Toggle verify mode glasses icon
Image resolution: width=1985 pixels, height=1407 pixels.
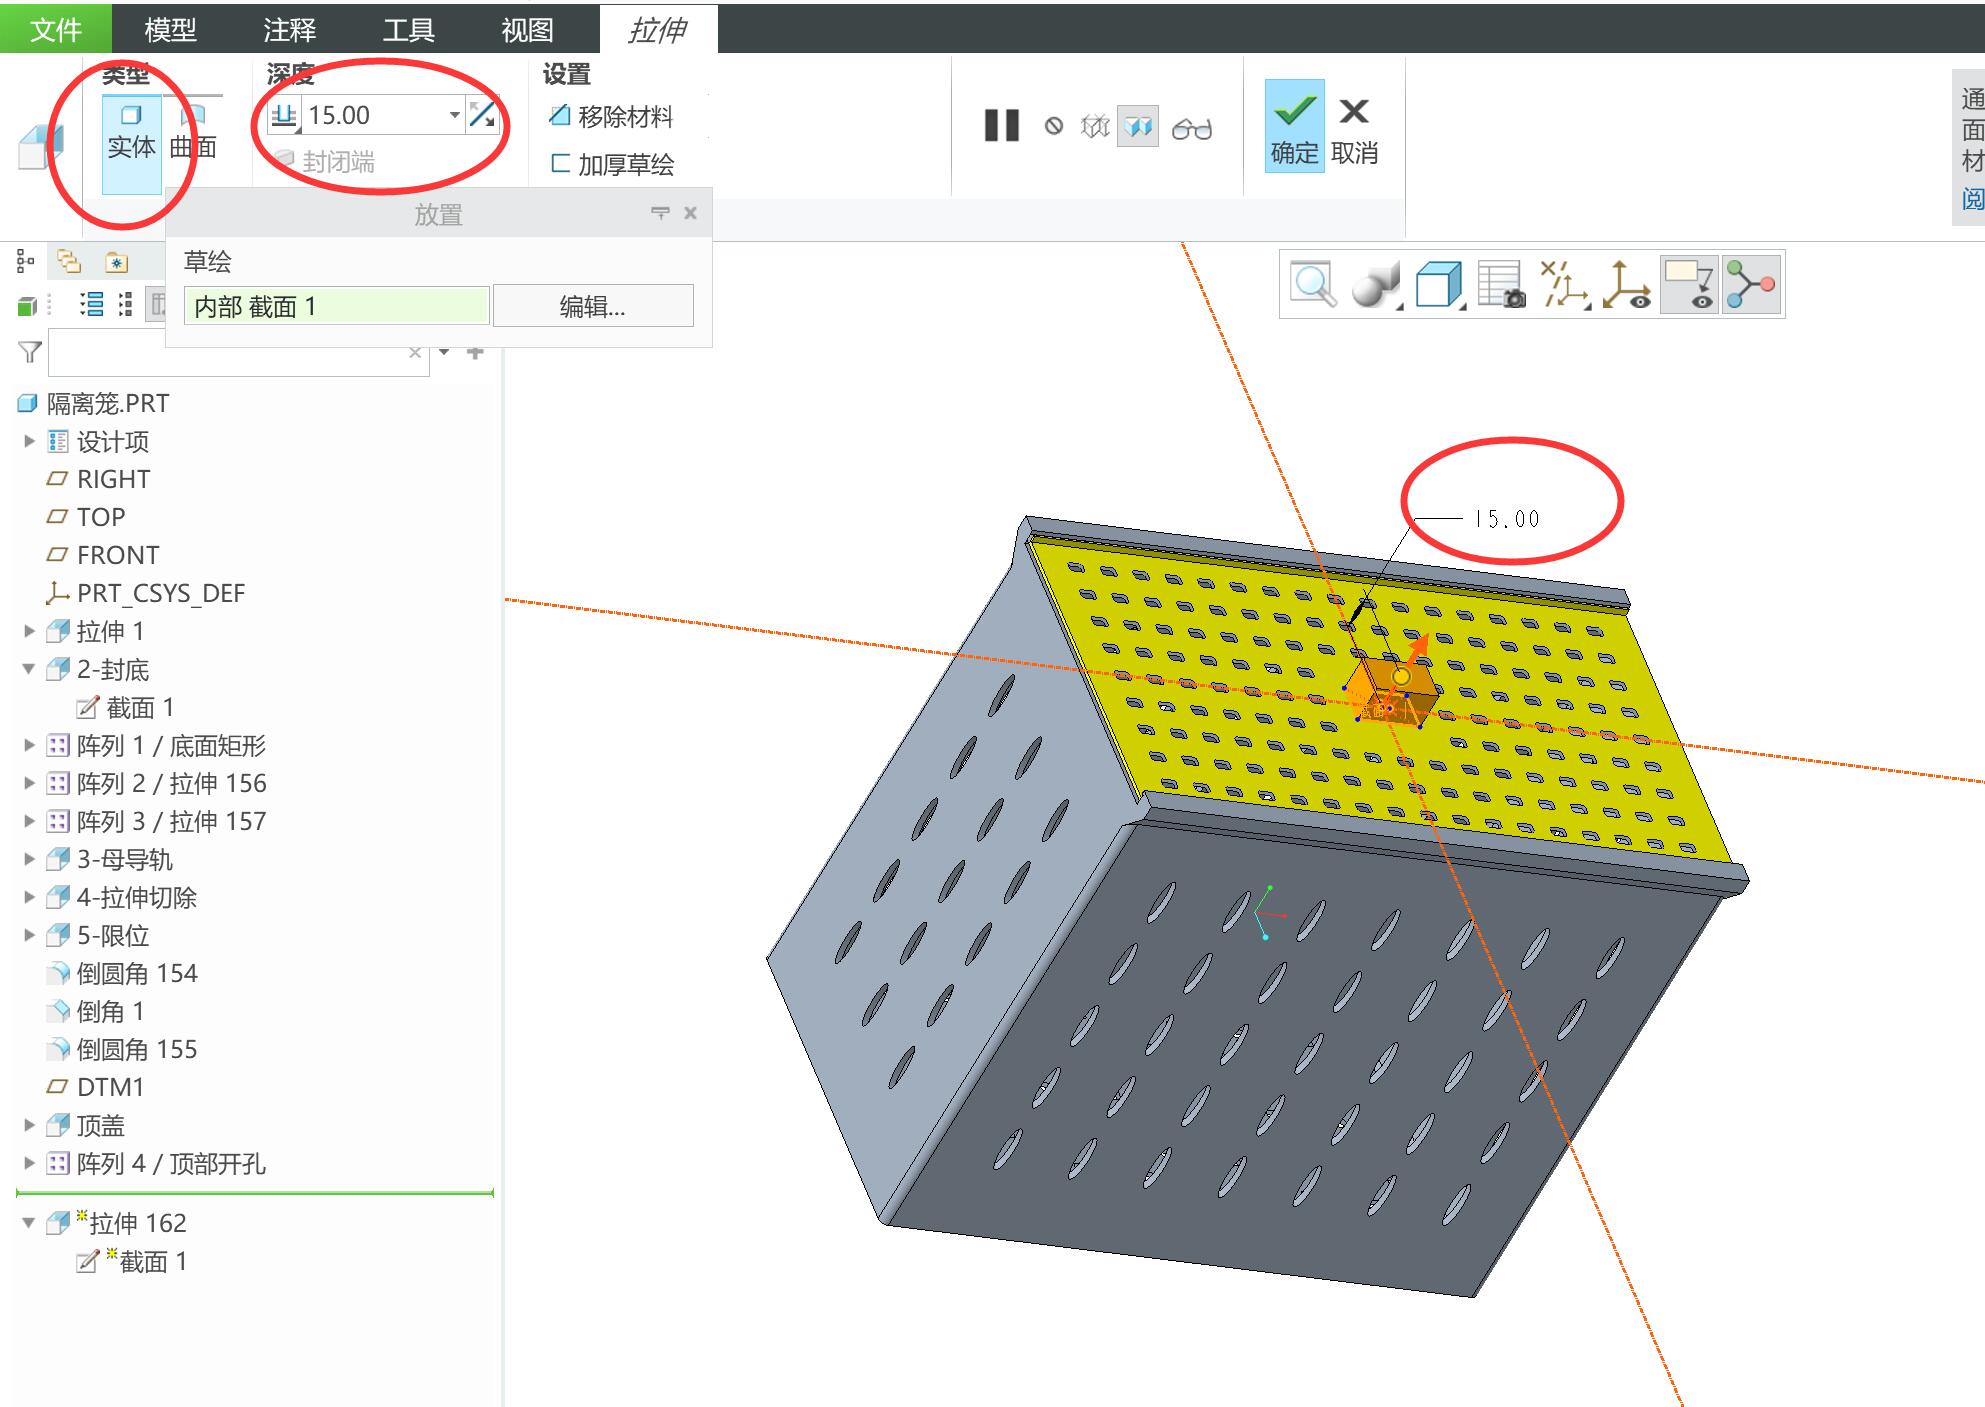[1192, 128]
